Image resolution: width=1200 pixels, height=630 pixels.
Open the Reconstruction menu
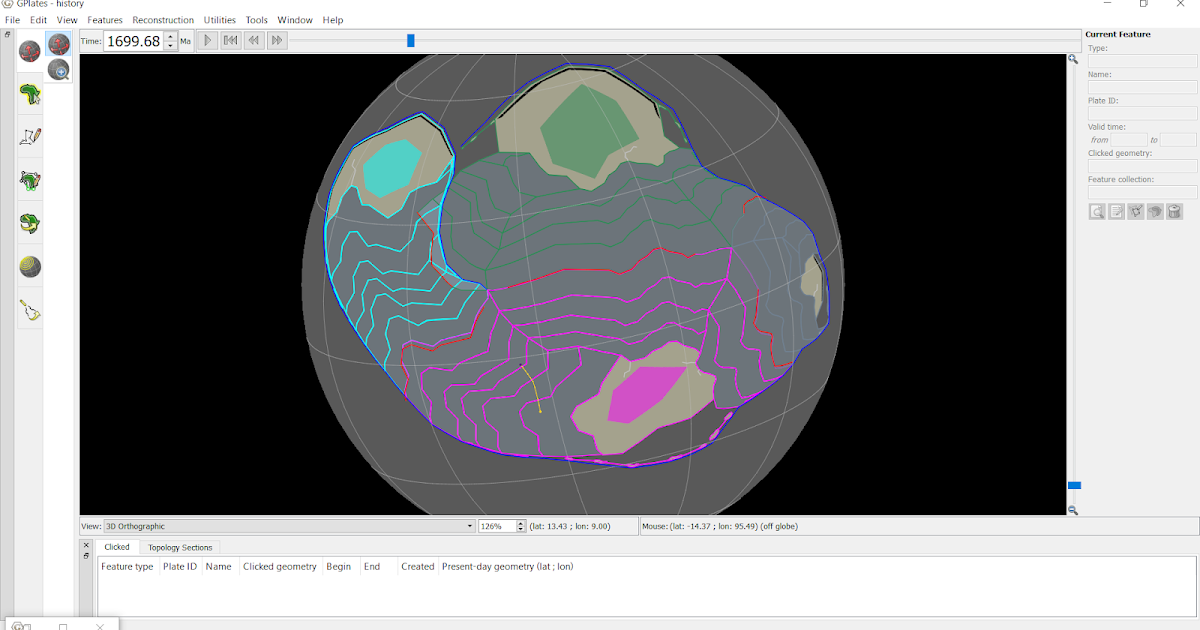click(163, 20)
